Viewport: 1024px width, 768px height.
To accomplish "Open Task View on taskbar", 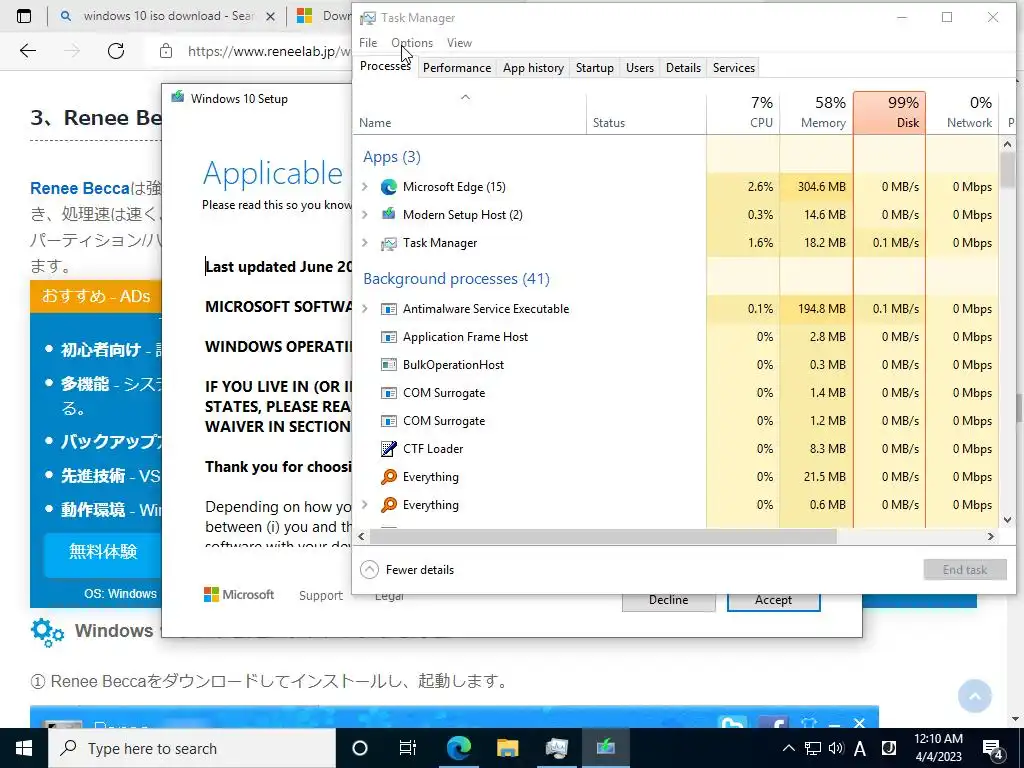I will 408,748.
